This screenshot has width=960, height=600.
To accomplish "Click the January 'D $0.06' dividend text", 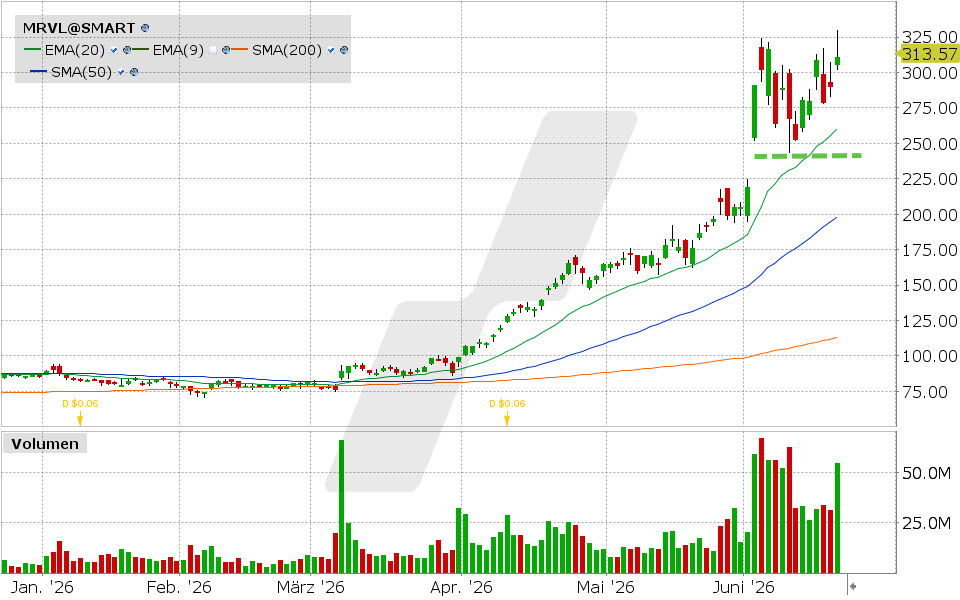I will [80, 403].
